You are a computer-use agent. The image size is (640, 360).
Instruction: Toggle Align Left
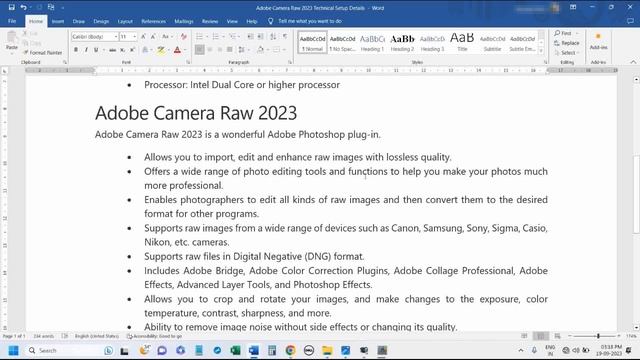coord(200,50)
